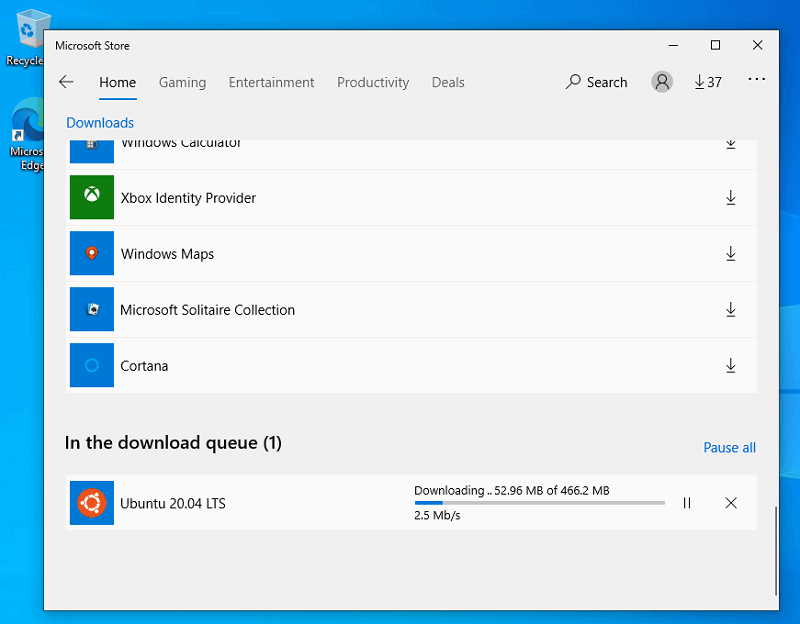Image resolution: width=800 pixels, height=624 pixels.
Task: Click the vertical scrollbar thumb
Action: [776, 551]
